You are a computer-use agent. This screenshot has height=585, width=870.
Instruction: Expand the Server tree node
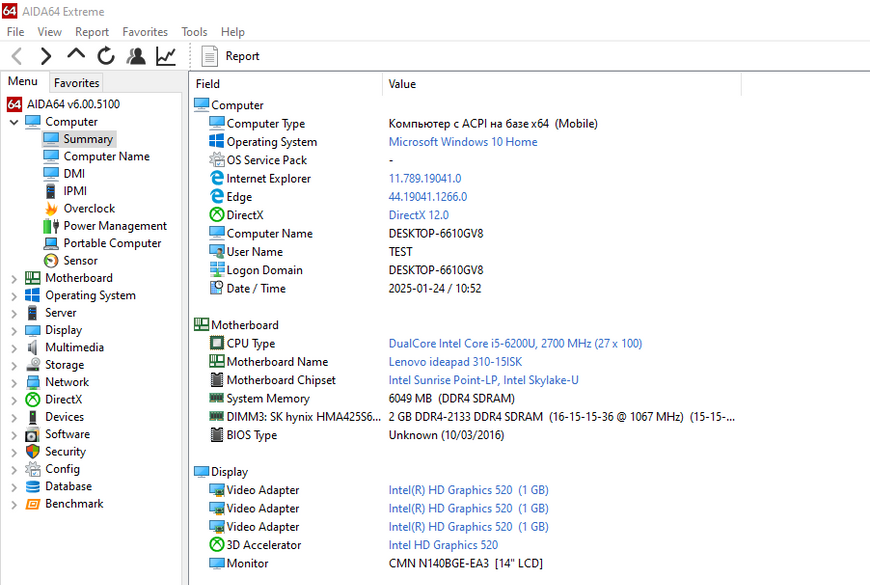14,313
